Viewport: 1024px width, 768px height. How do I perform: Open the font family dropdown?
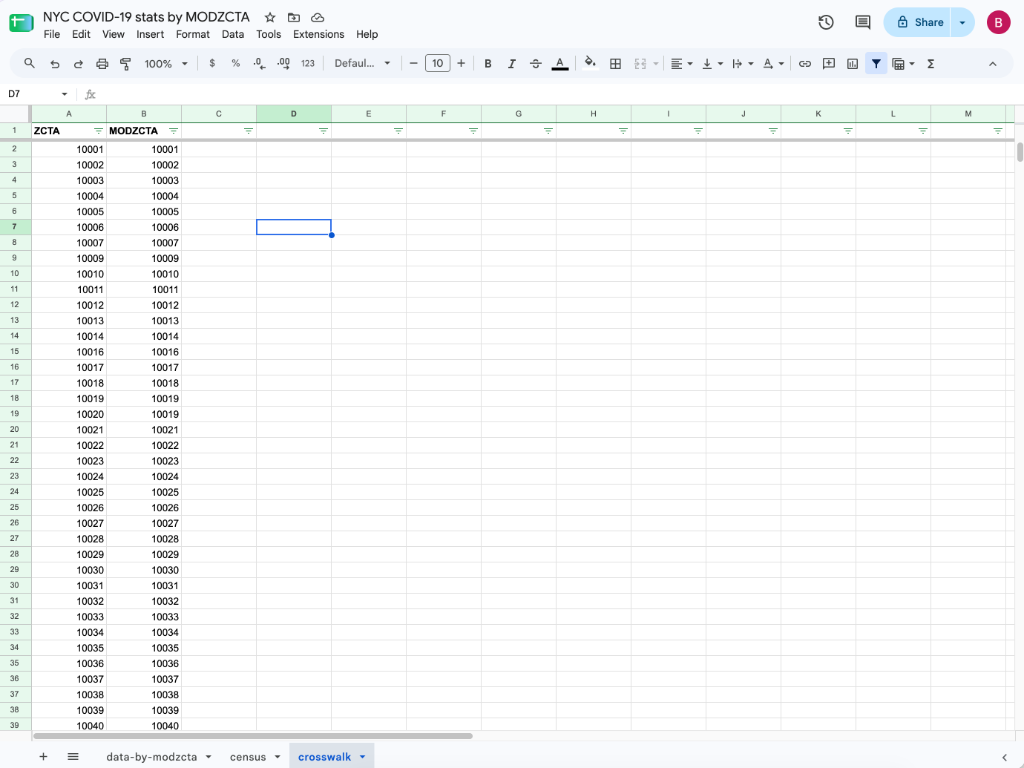coord(362,63)
